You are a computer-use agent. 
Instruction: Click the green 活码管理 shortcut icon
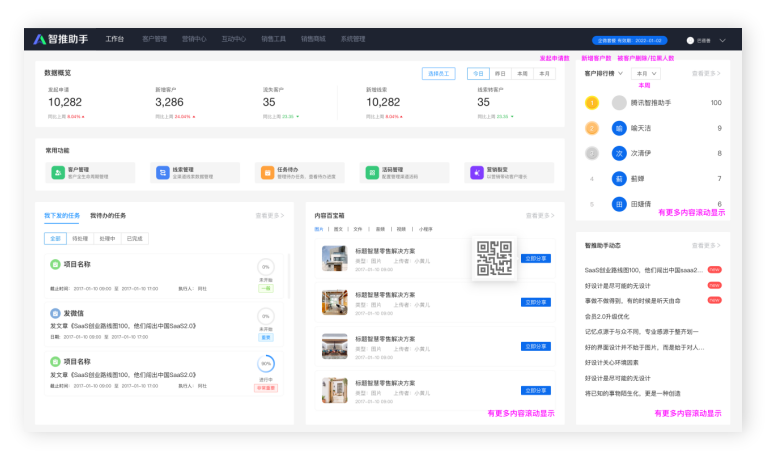click(372, 173)
